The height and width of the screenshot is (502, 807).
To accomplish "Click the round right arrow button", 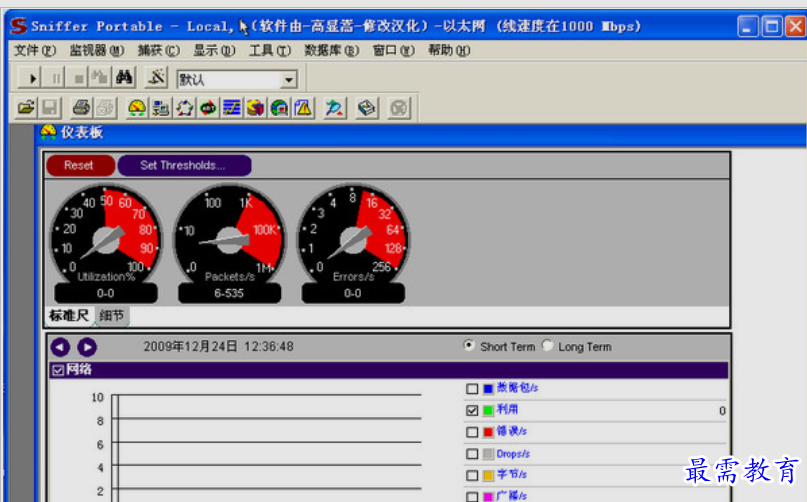I will (87, 347).
